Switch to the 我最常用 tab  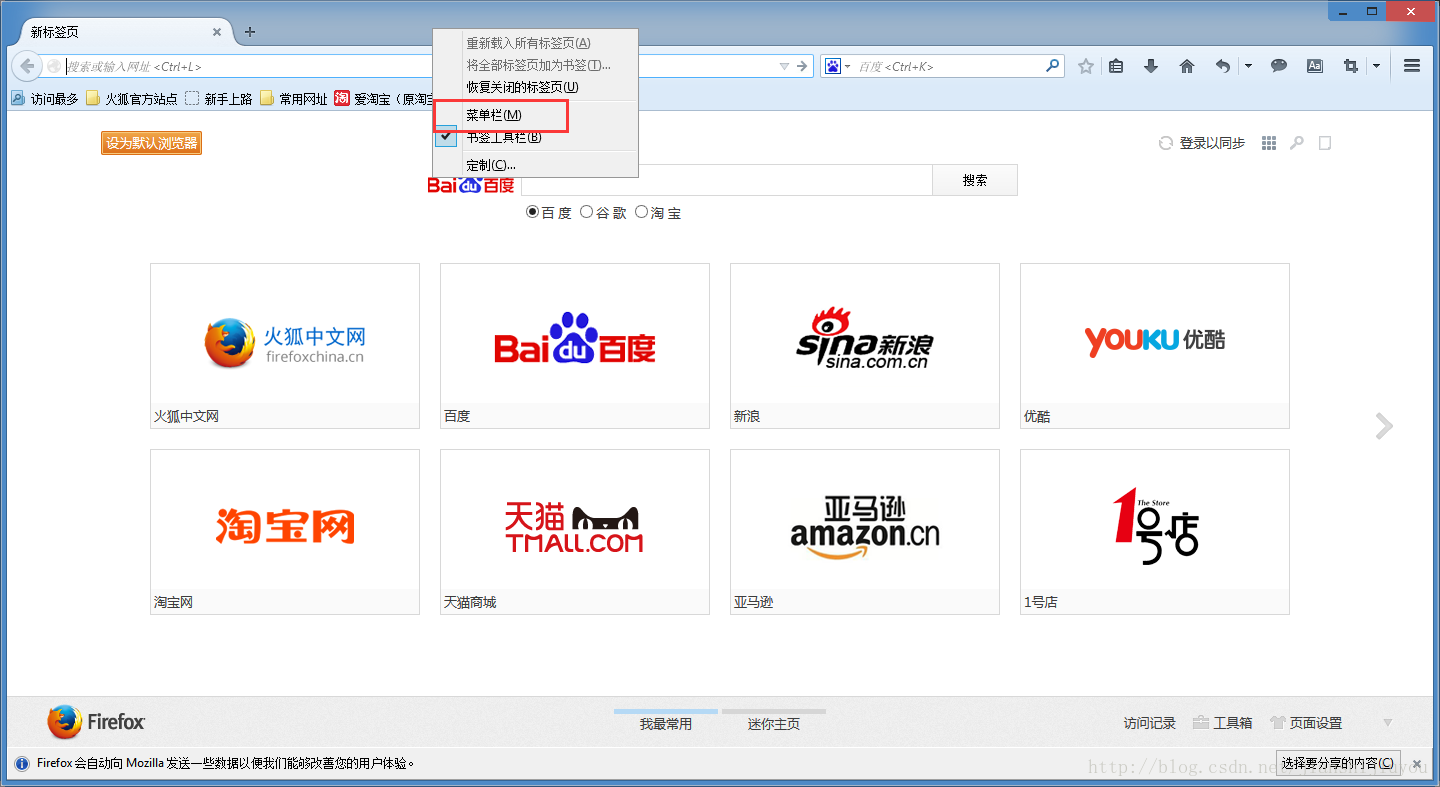coord(666,722)
